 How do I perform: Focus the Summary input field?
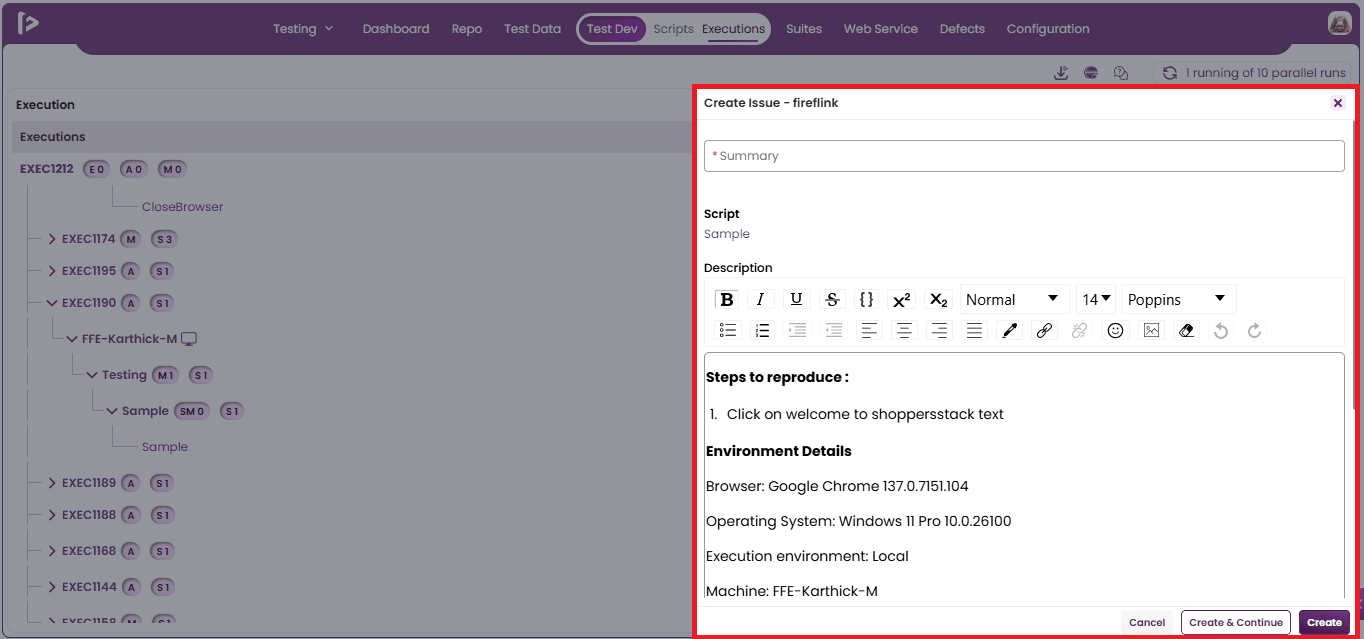click(1024, 156)
